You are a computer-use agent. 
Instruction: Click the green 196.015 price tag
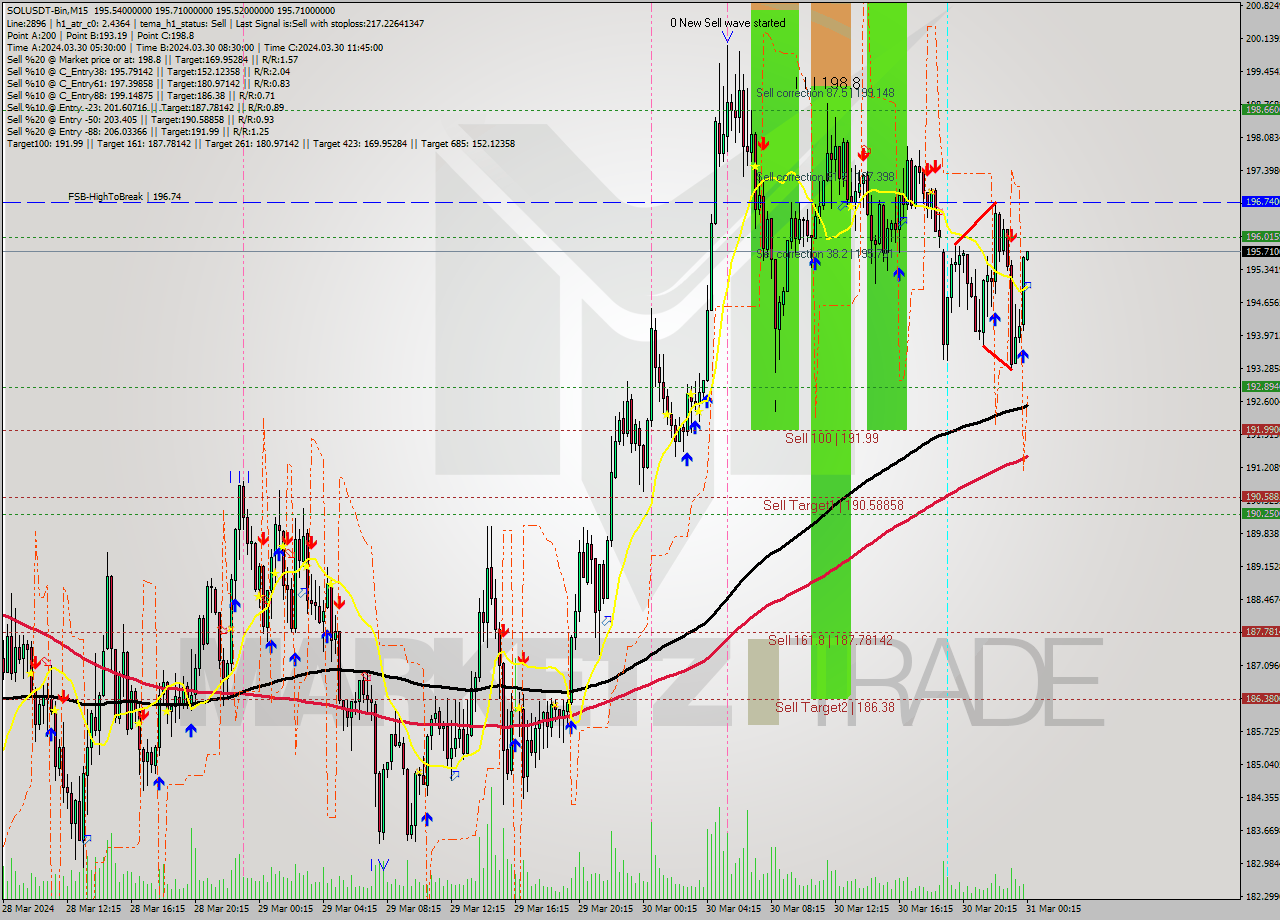tap(1261, 236)
